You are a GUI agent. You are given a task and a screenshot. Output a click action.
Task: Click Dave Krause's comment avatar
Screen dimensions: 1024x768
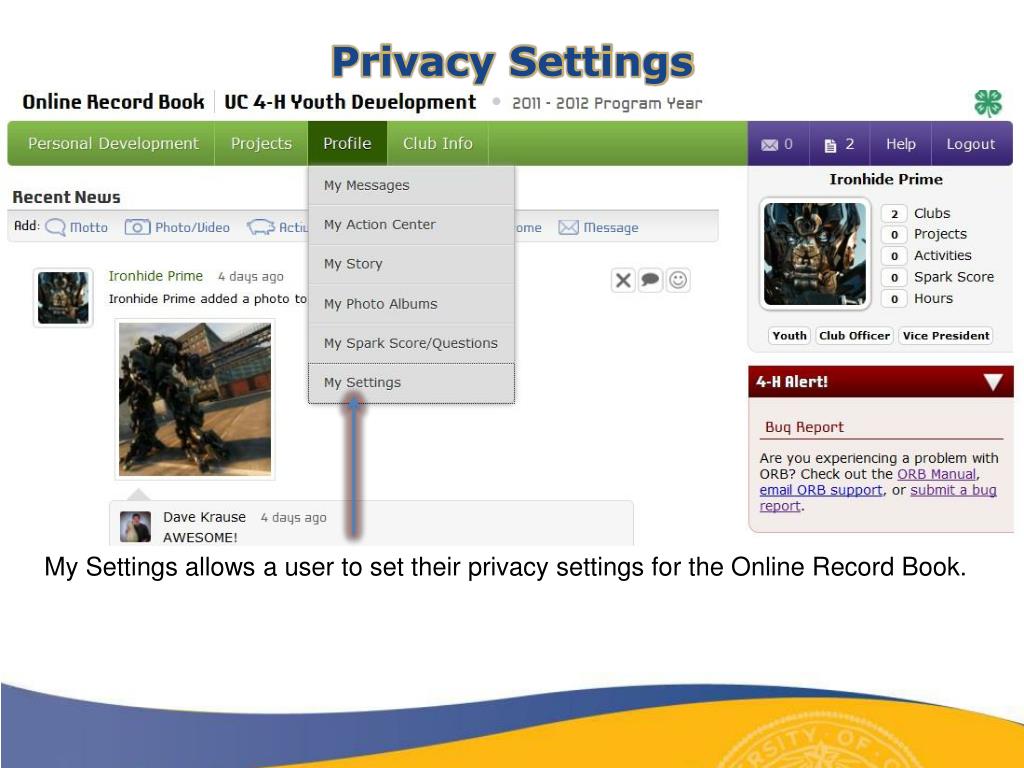136,526
